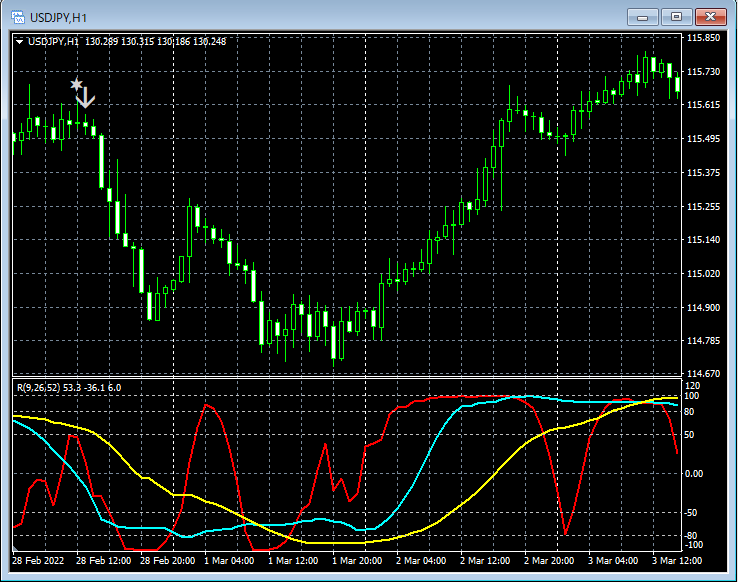
Task: Click the 115.140 price scale label
Action: [704, 239]
